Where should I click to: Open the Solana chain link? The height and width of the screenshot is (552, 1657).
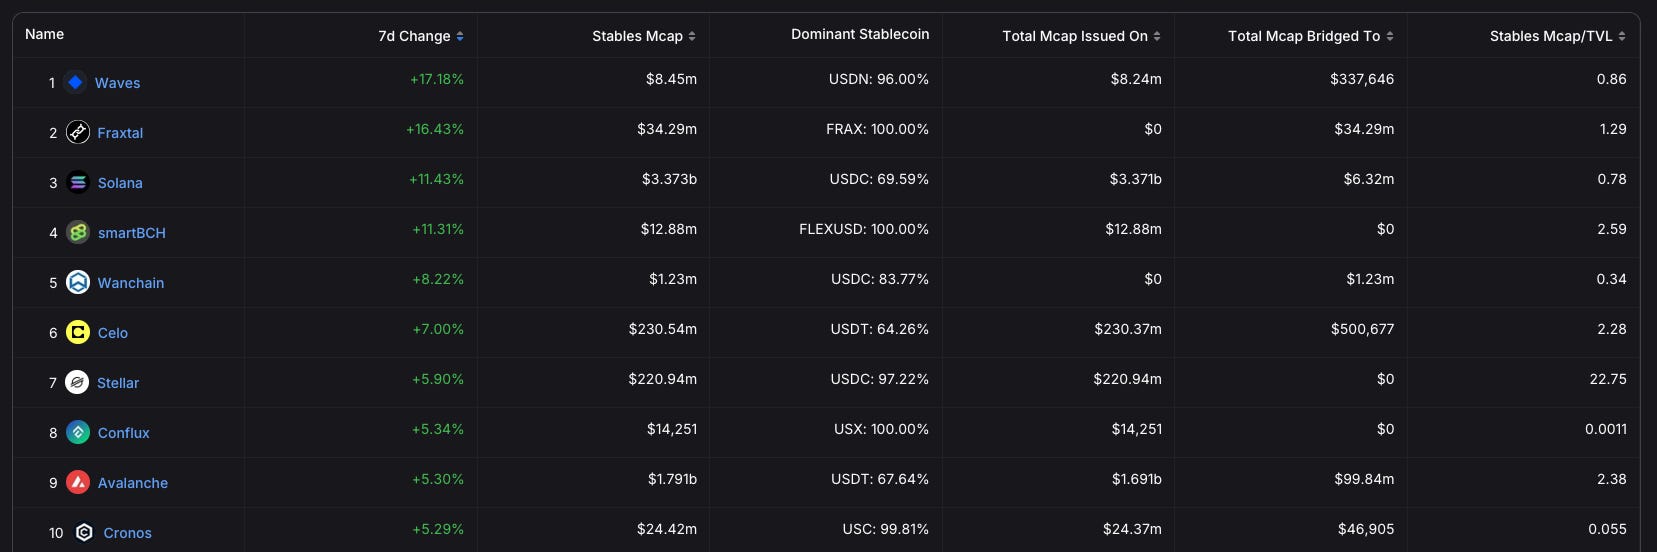120,183
